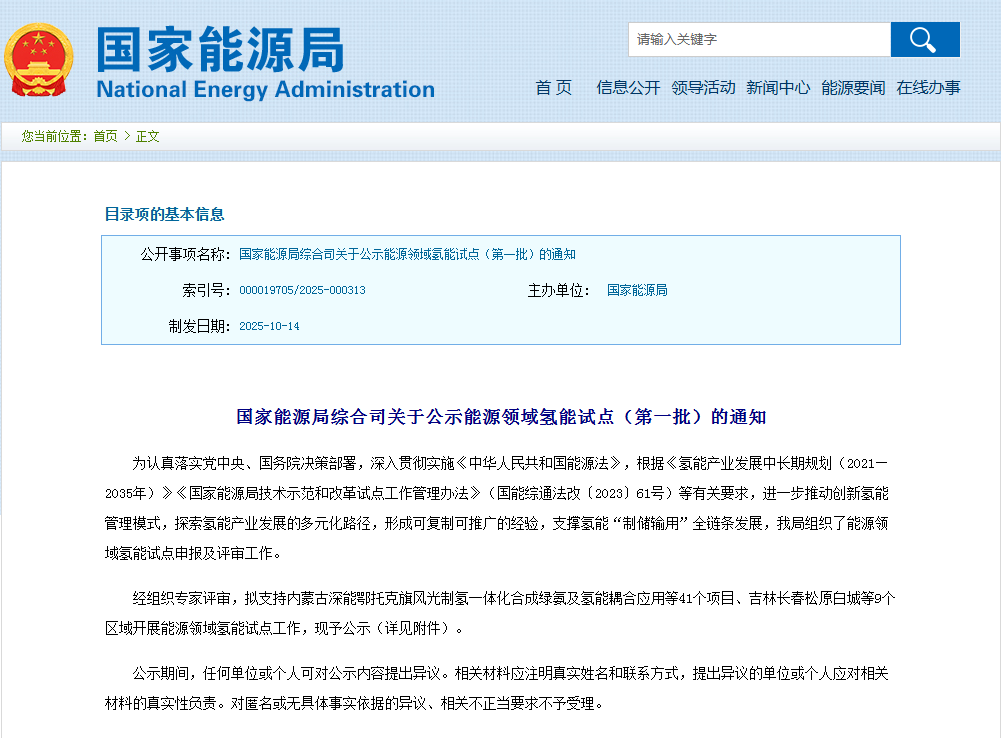Click the search magnifying glass icon
The width and height of the screenshot is (1001, 738).
coord(924,39)
